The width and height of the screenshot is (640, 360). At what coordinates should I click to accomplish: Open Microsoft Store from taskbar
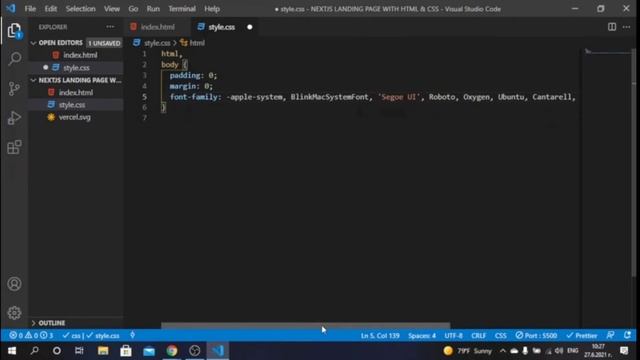126,351
